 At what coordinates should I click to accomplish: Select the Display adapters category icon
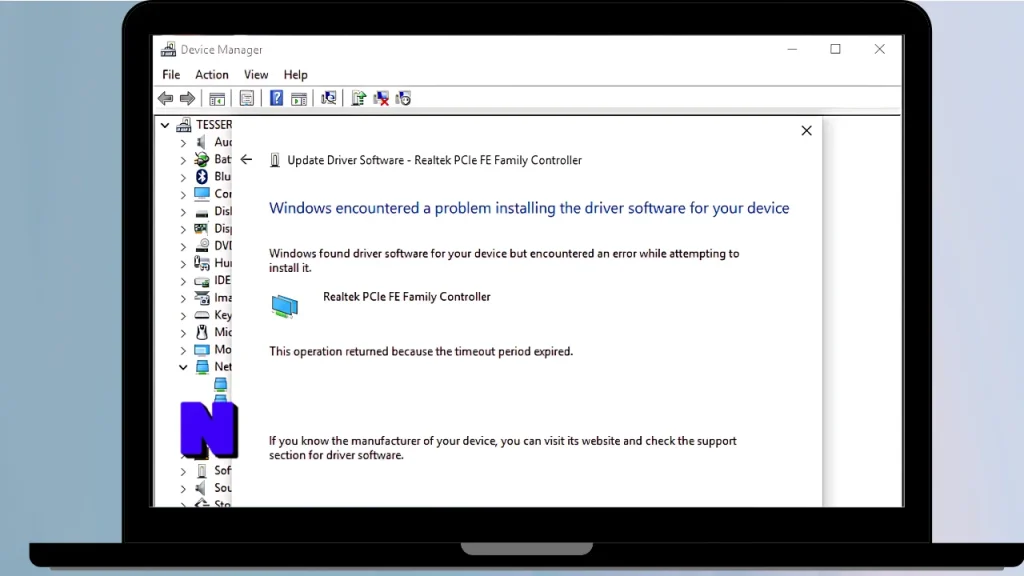tap(202, 229)
